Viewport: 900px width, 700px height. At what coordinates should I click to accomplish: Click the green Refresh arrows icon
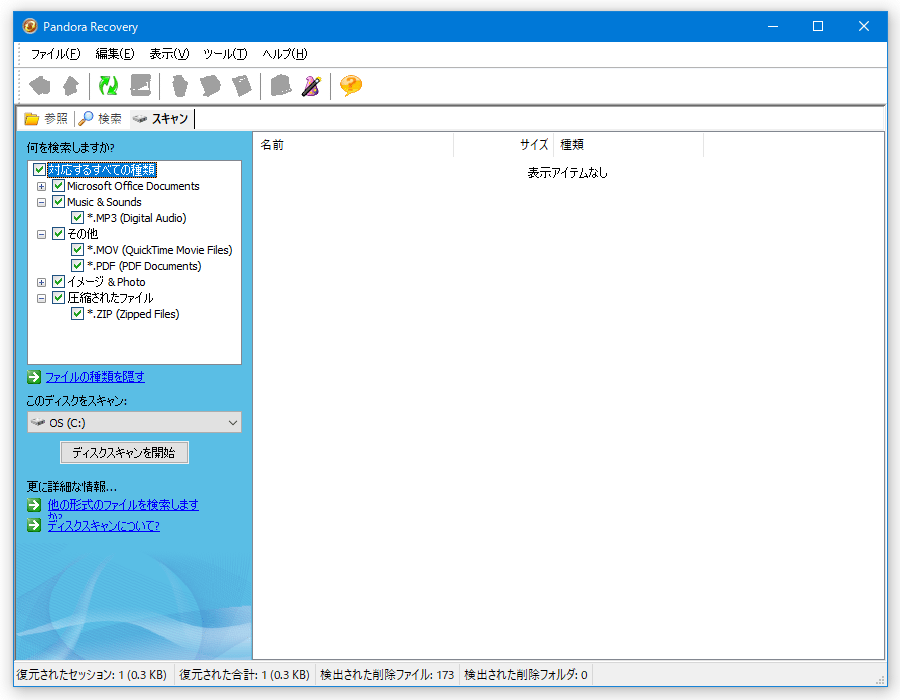108,86
